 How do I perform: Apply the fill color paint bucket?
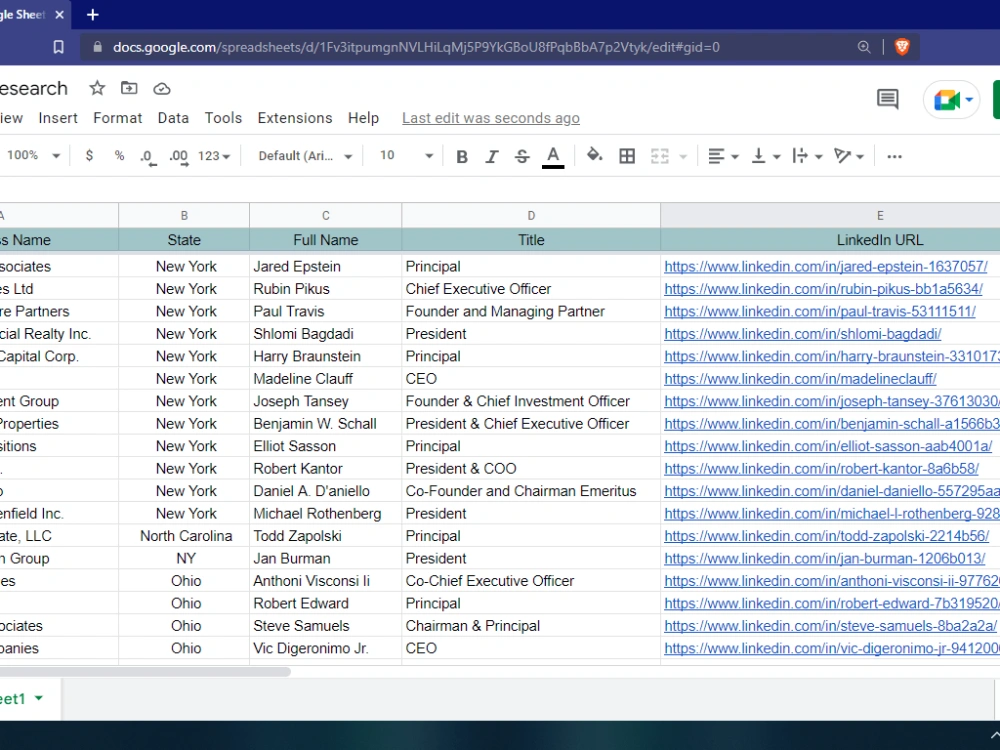(x=594, y=156)
